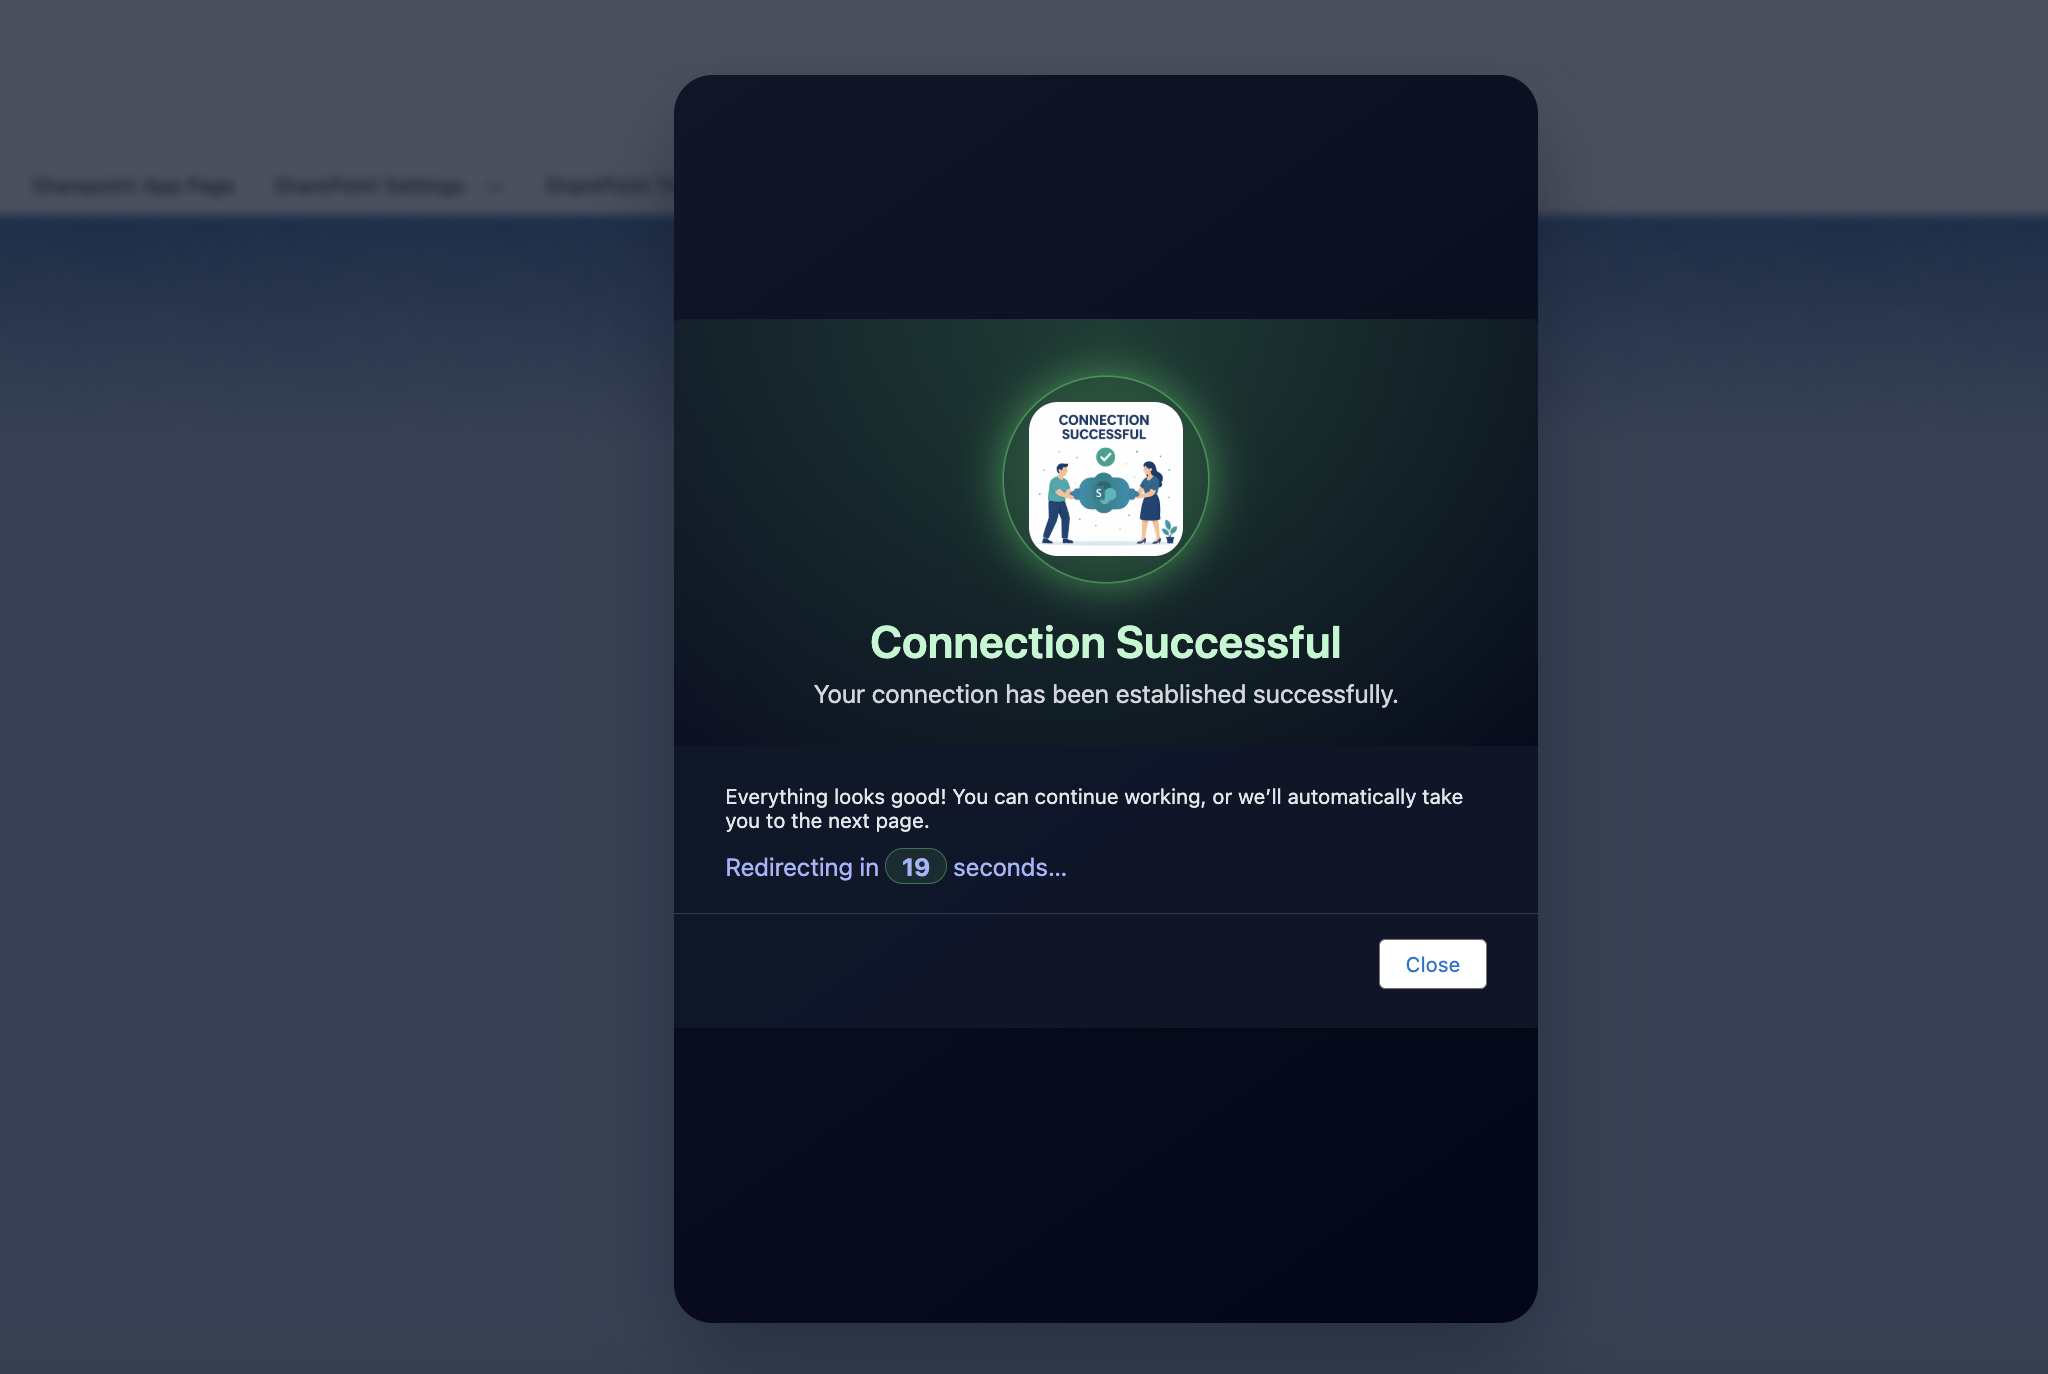The image size is (2048, 1374).
Task: Expand the SharePoint Settings dropdown chevron
Action: coord(495,187)
